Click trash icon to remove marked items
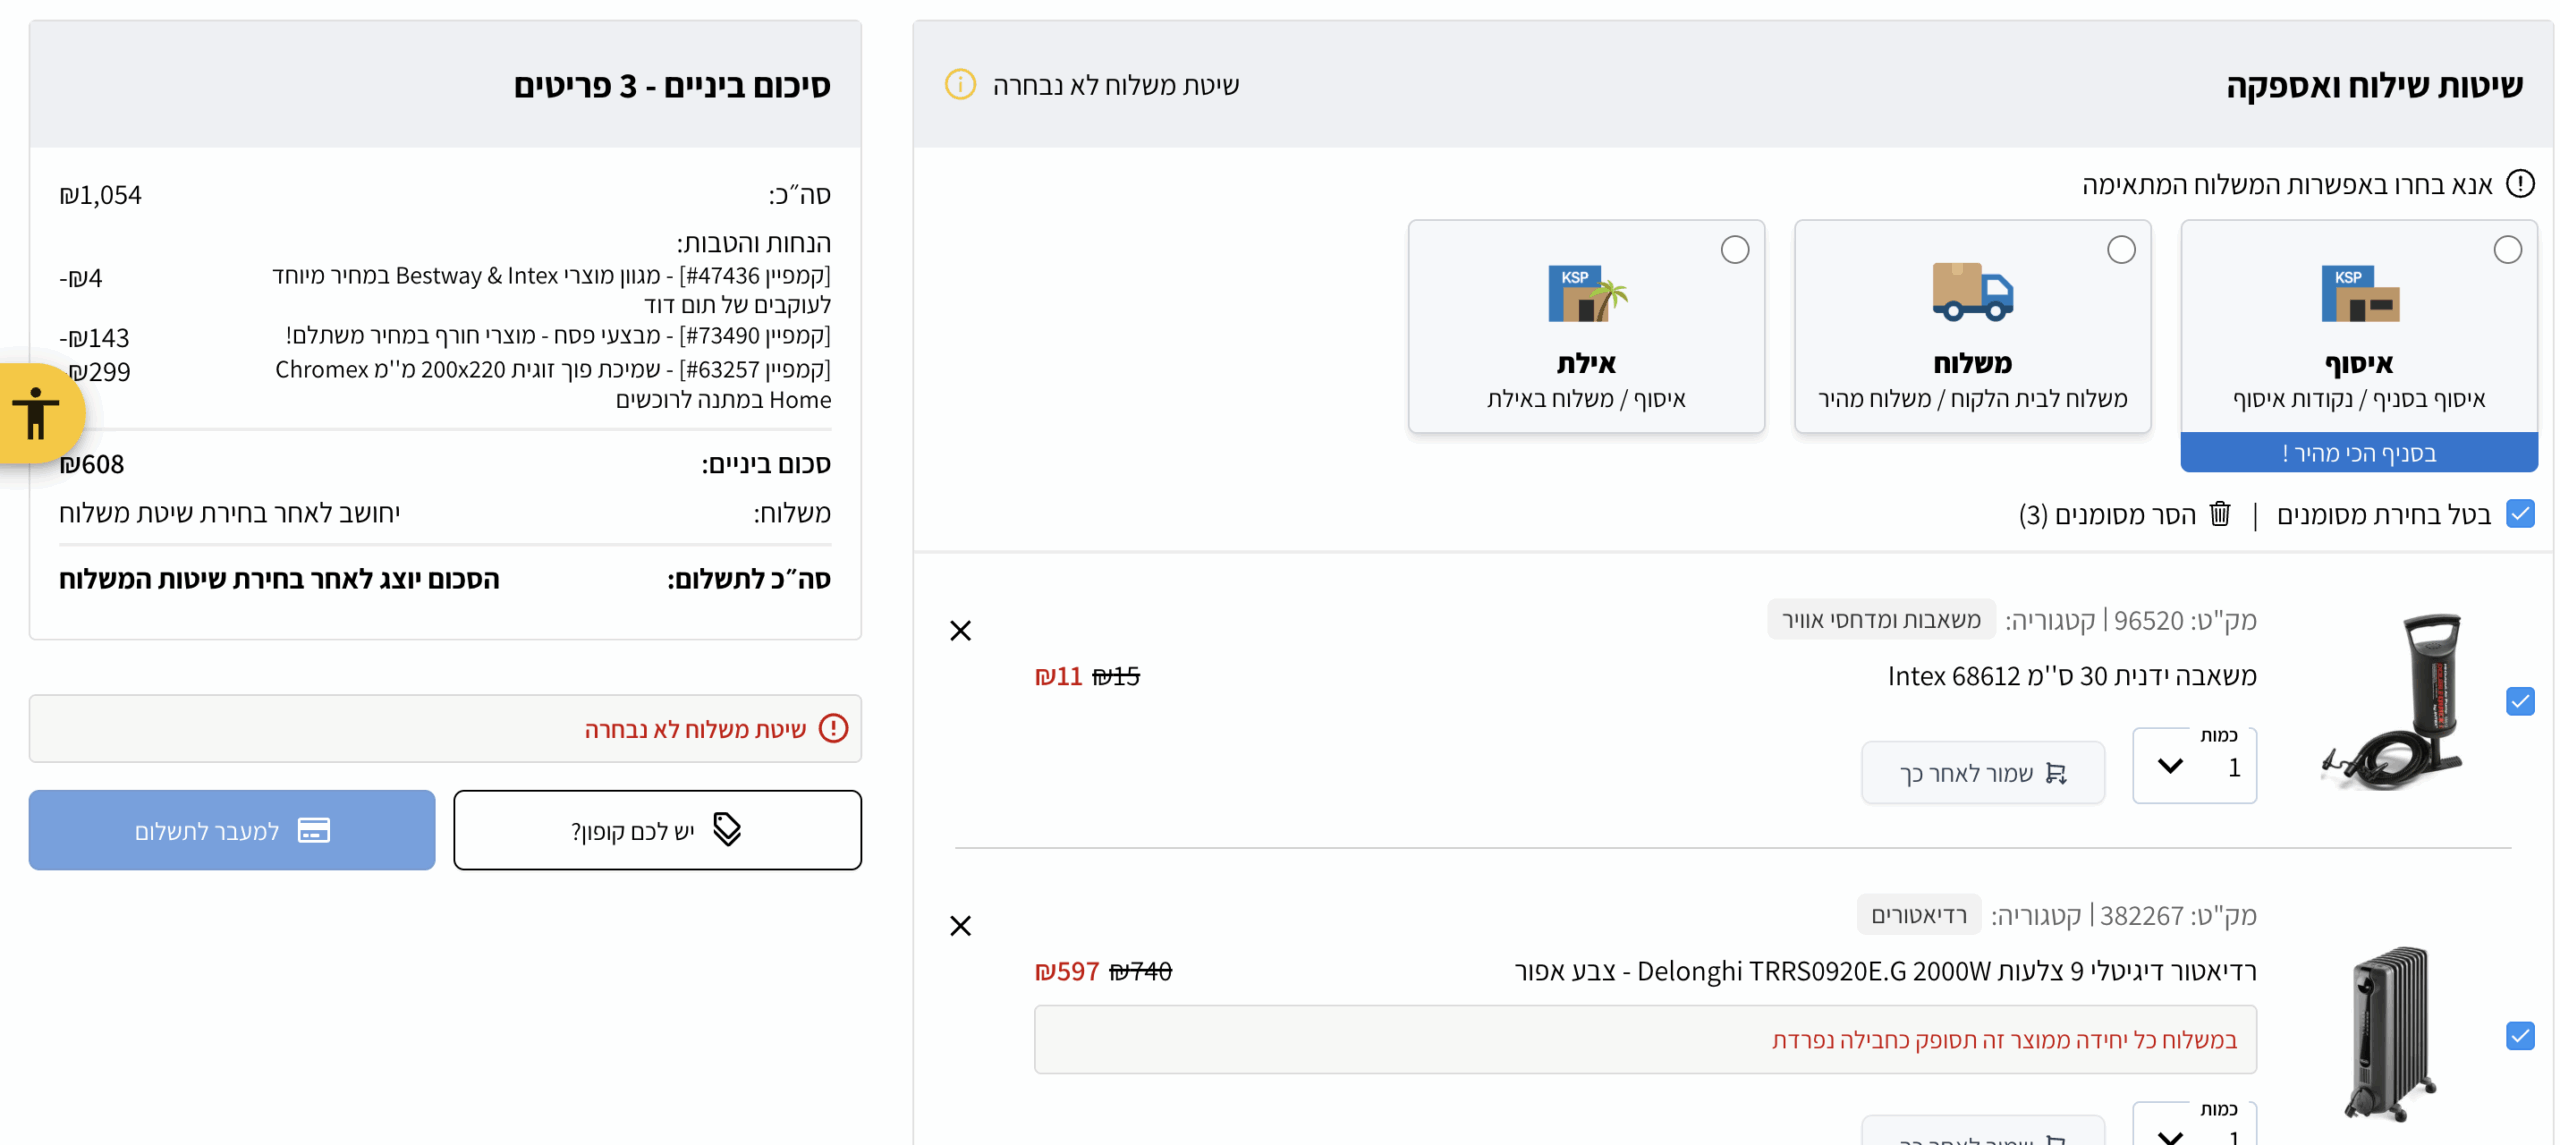This screenshot has width=2560, height=1145. tap(2219, 513)
